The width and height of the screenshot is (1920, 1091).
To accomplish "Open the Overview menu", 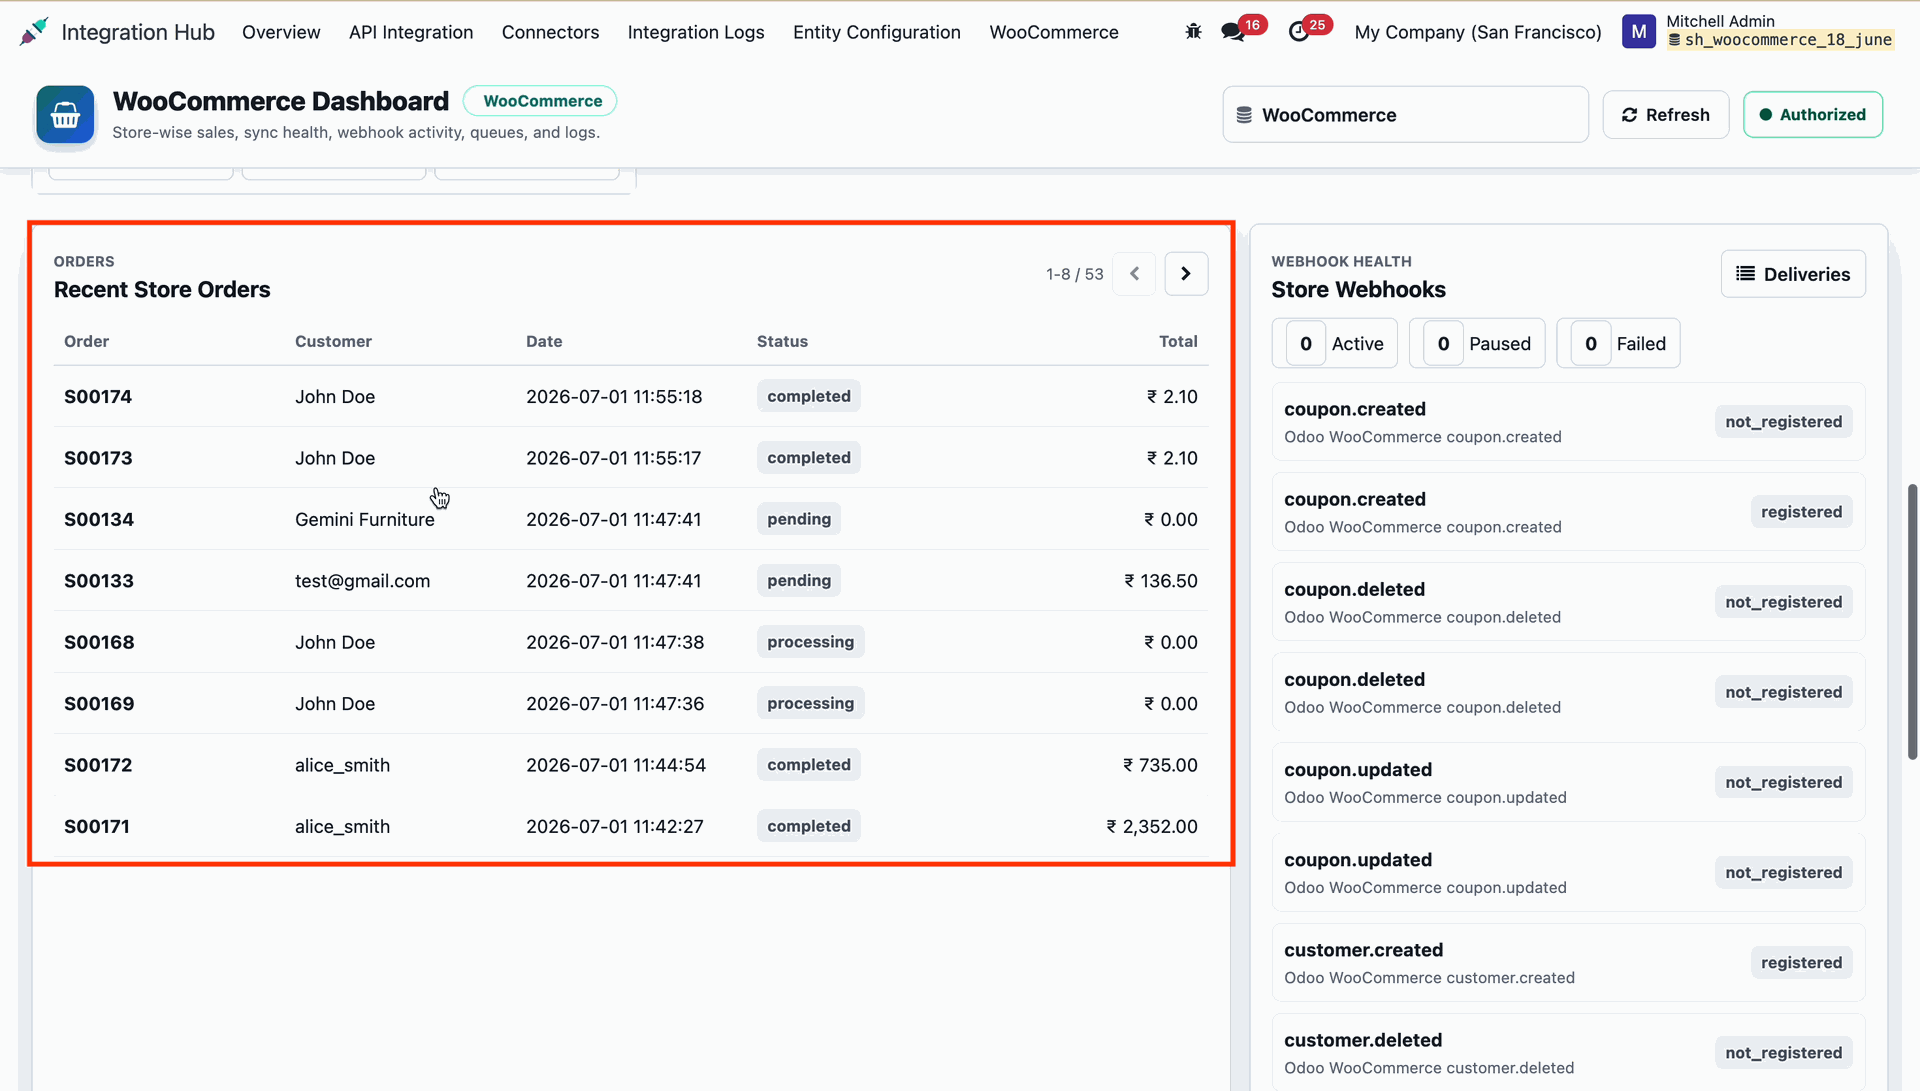I will point(281,32).
